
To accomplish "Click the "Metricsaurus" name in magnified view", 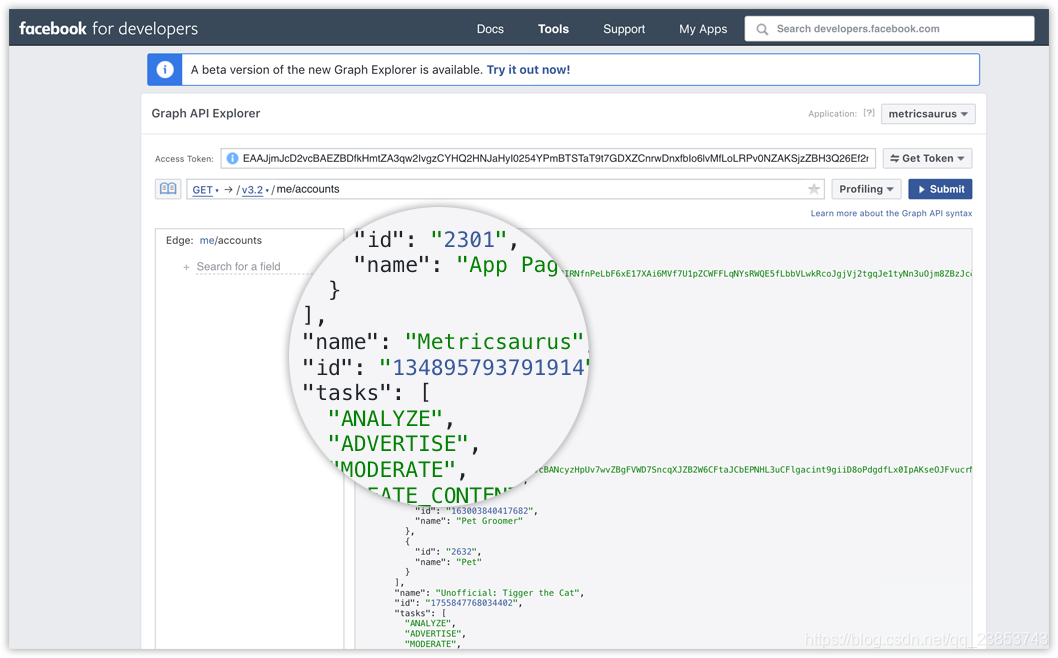I will (494, 341).
